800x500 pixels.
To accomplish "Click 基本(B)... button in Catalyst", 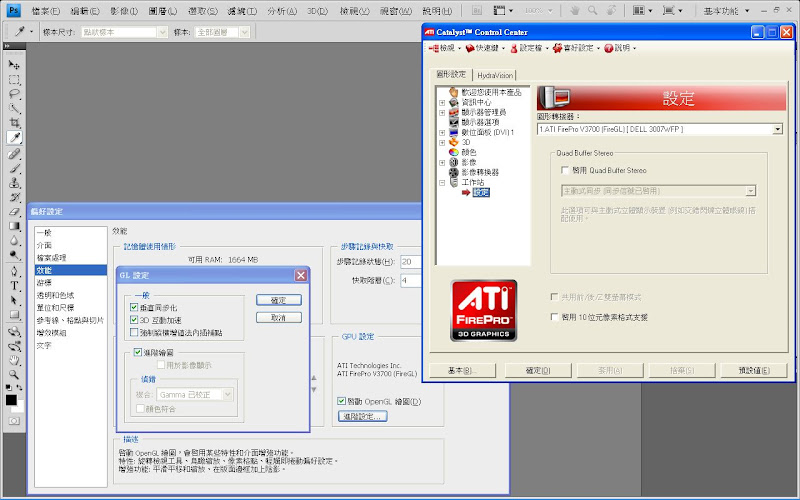I will [462, 370].
